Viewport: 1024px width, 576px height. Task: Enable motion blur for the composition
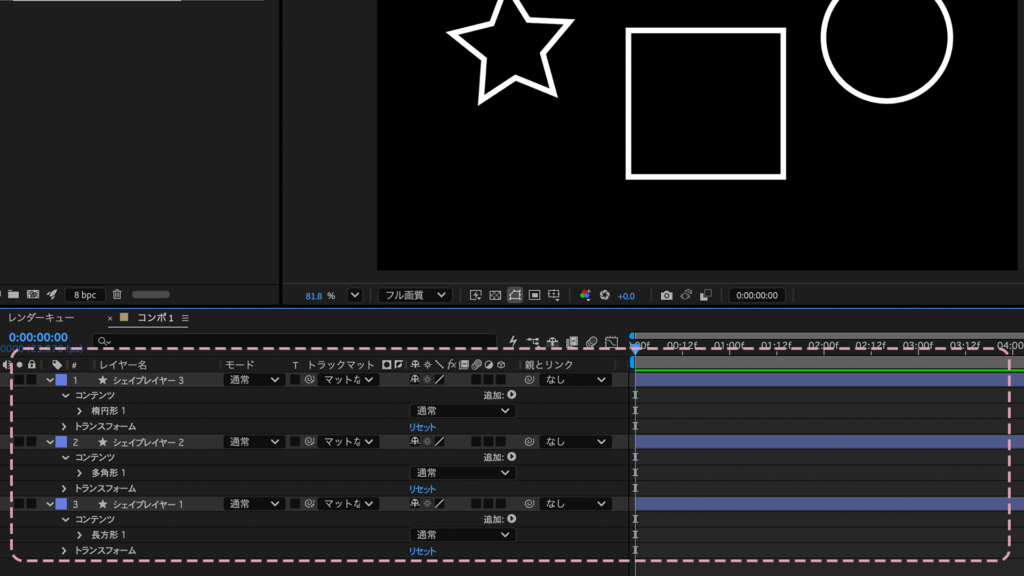[x=592, y=342]
